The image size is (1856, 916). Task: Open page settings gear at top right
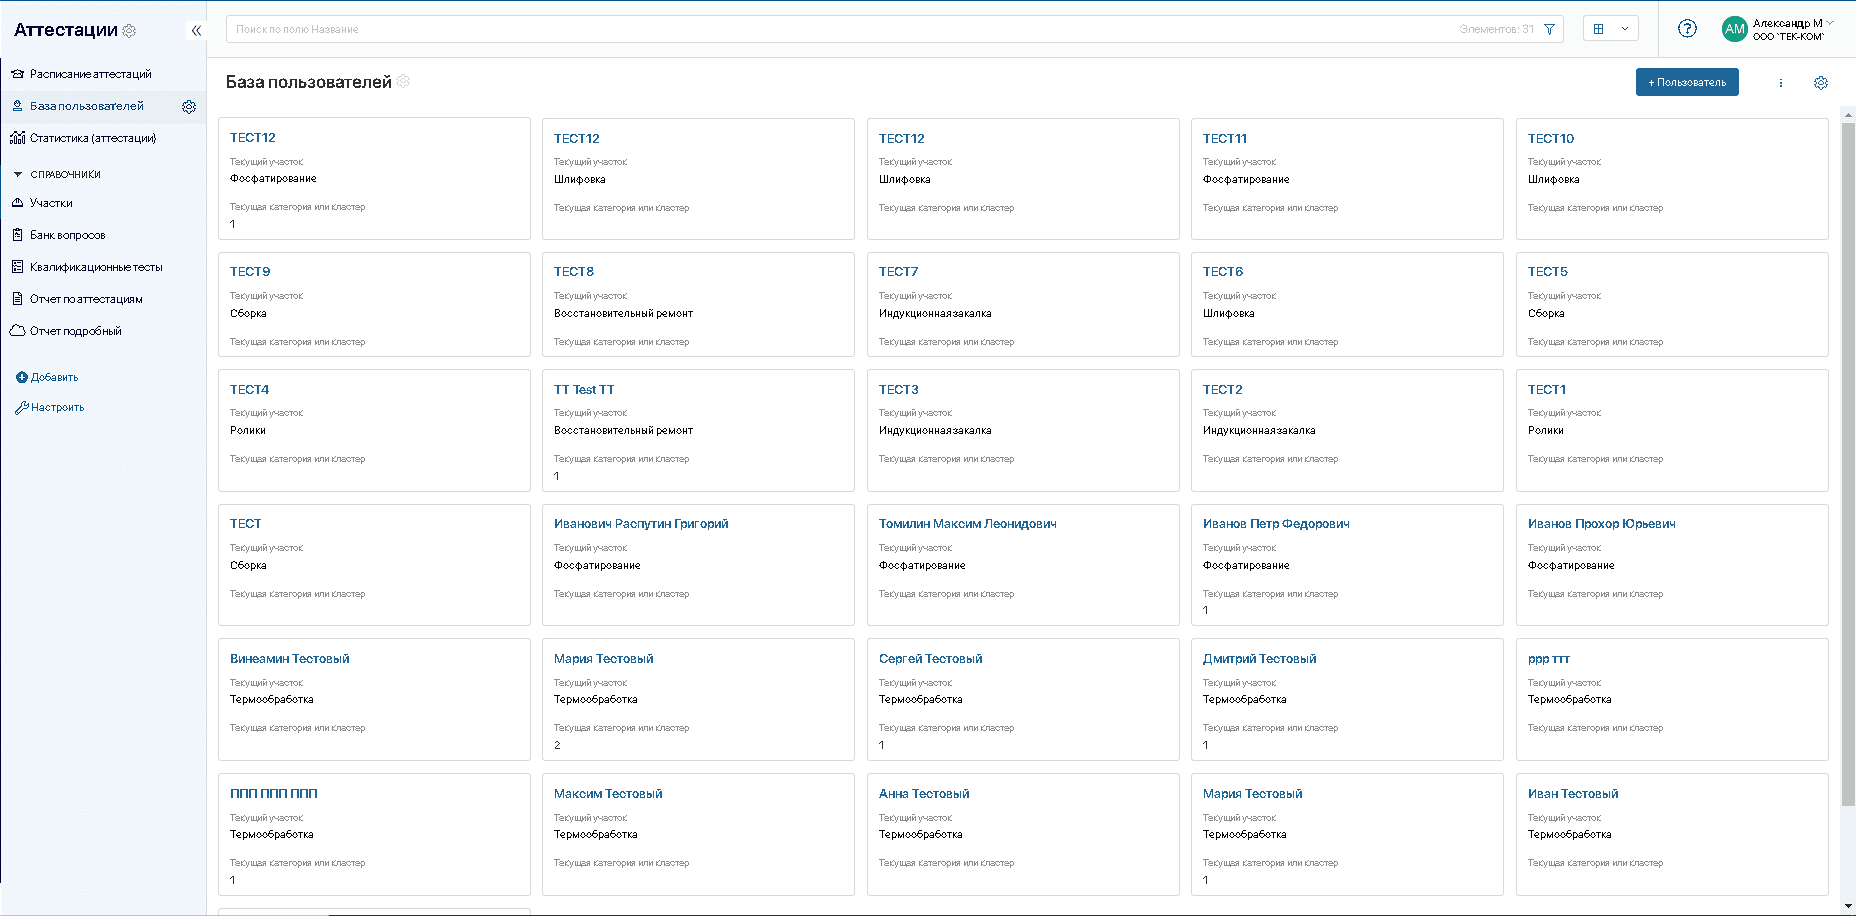tap(1820, 83)
